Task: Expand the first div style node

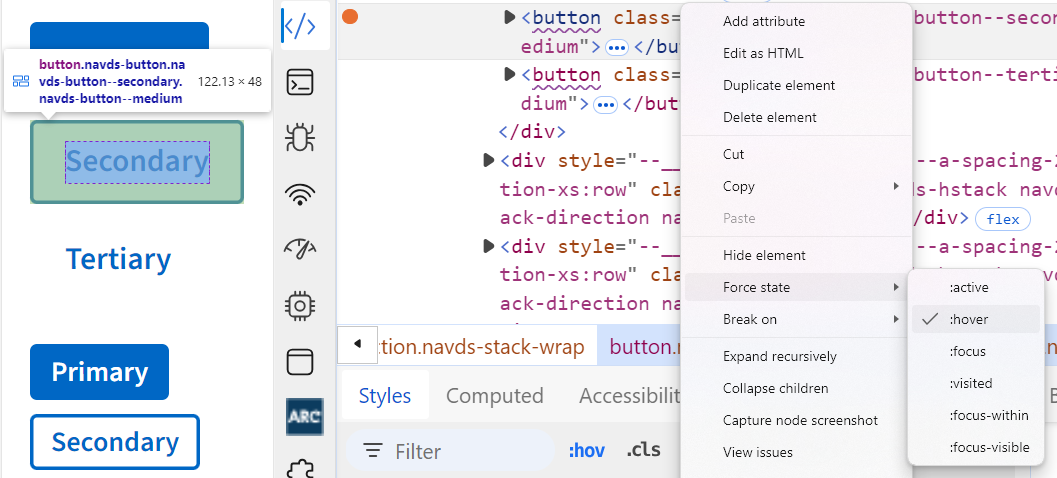Action: click(x=489, y=160)
